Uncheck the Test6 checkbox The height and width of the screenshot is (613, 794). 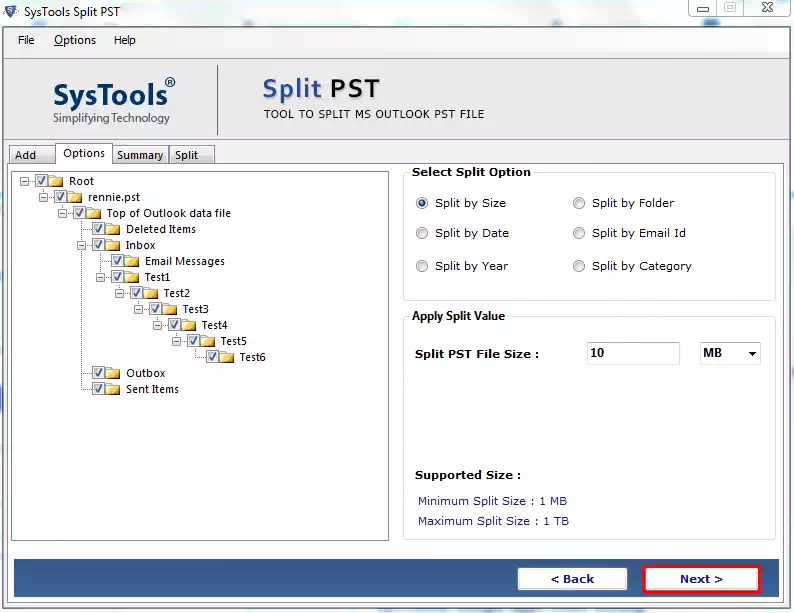(212, 356)
